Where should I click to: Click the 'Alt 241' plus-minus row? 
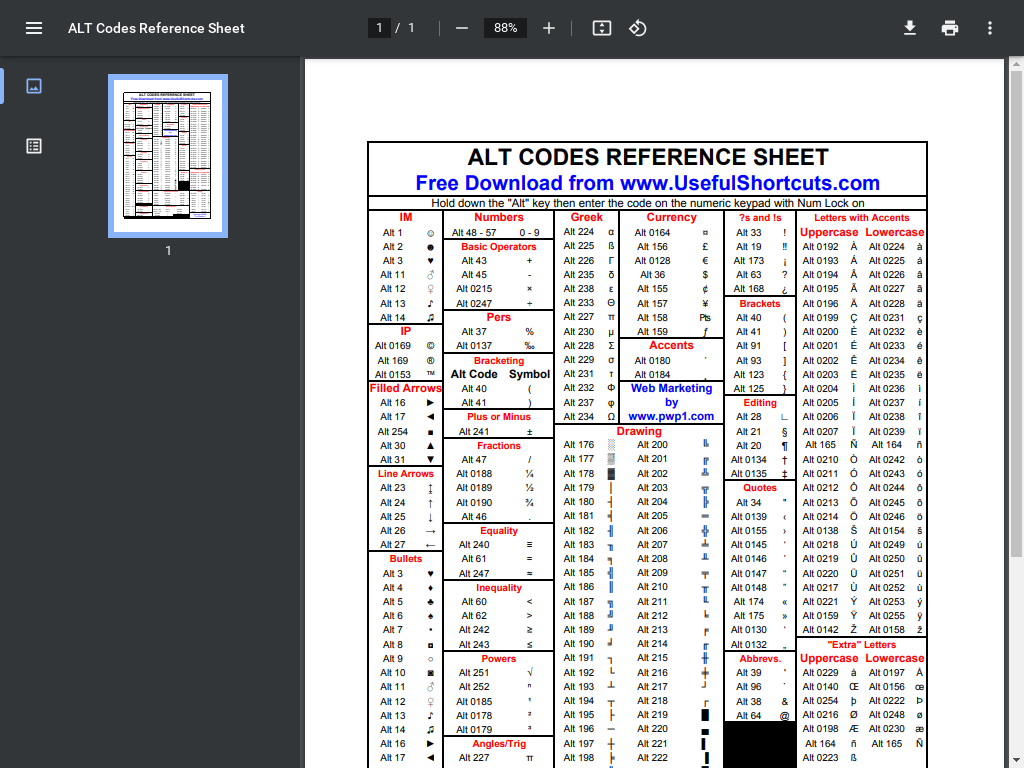tap(498, 432)
